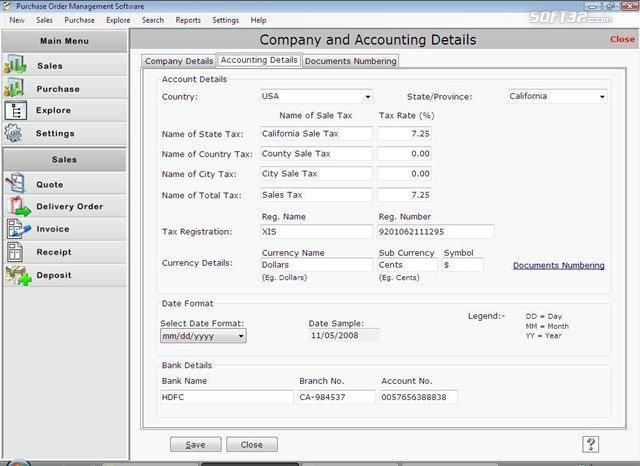This screenshot has height=466, width=640.
Task: Click the County Sale Tax name field
Action: tap(316, 154)
